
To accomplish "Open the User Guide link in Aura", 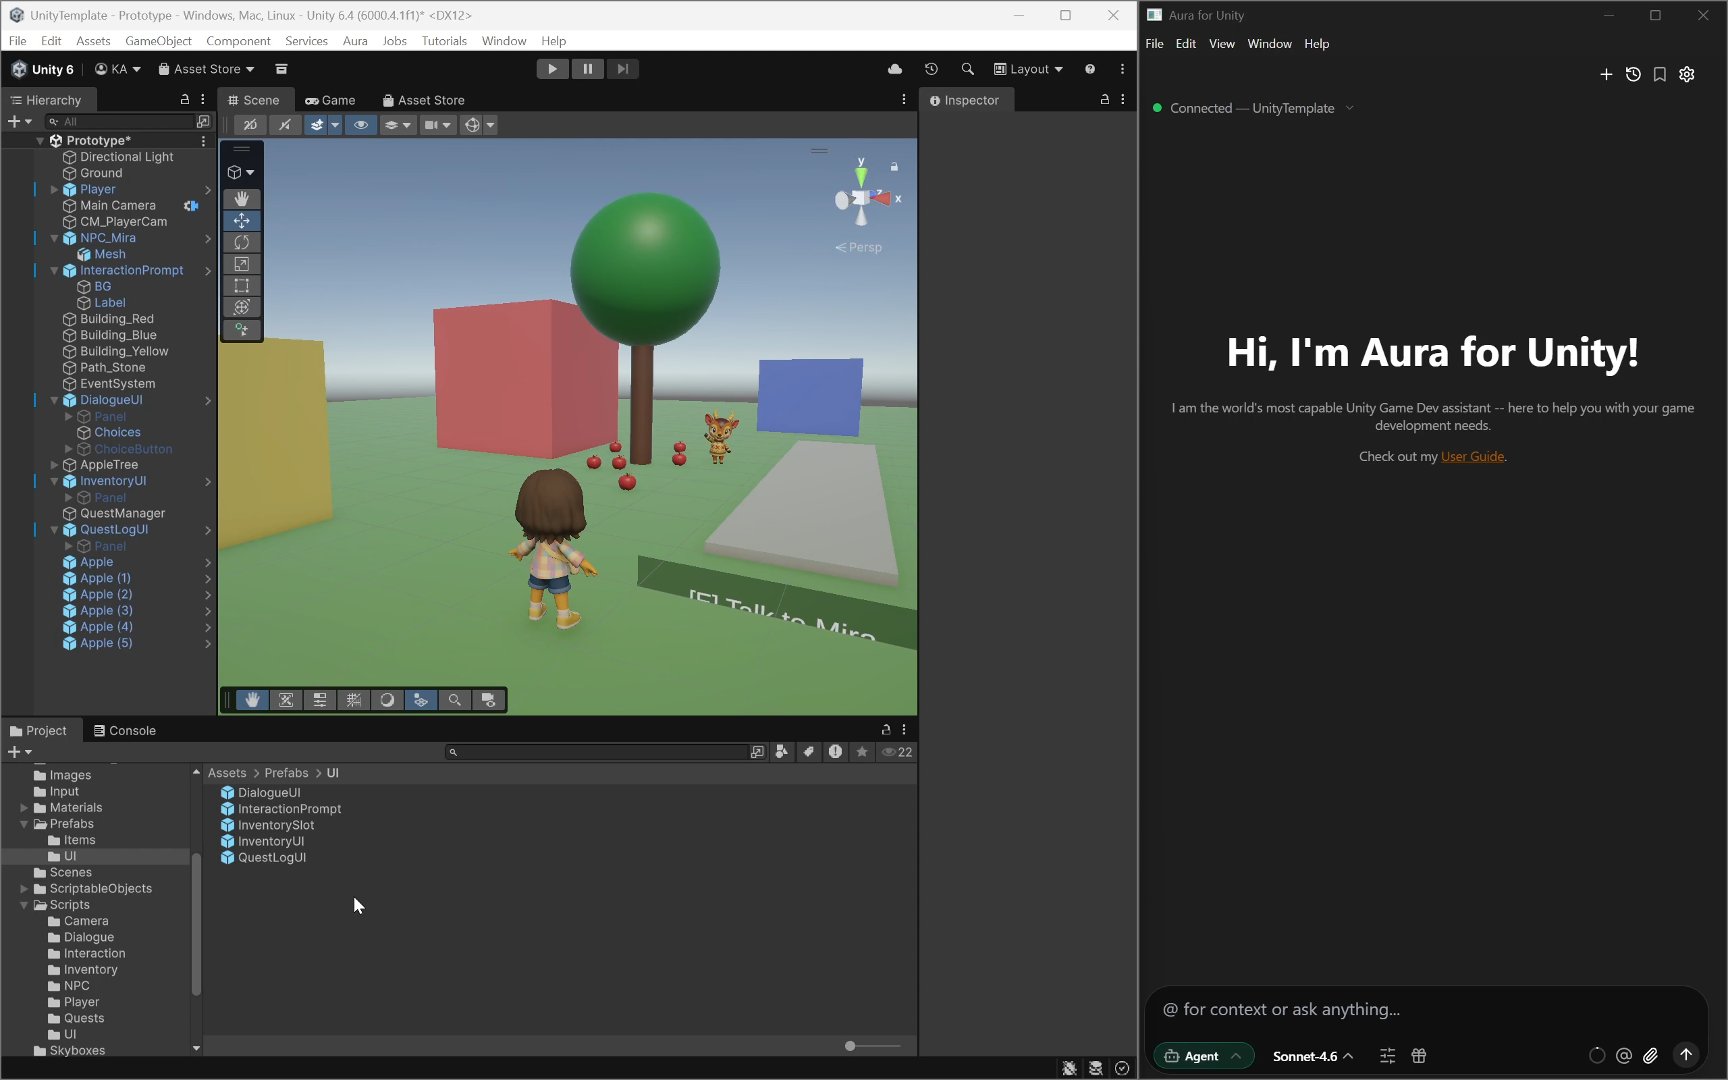I will click(1472, 456).
